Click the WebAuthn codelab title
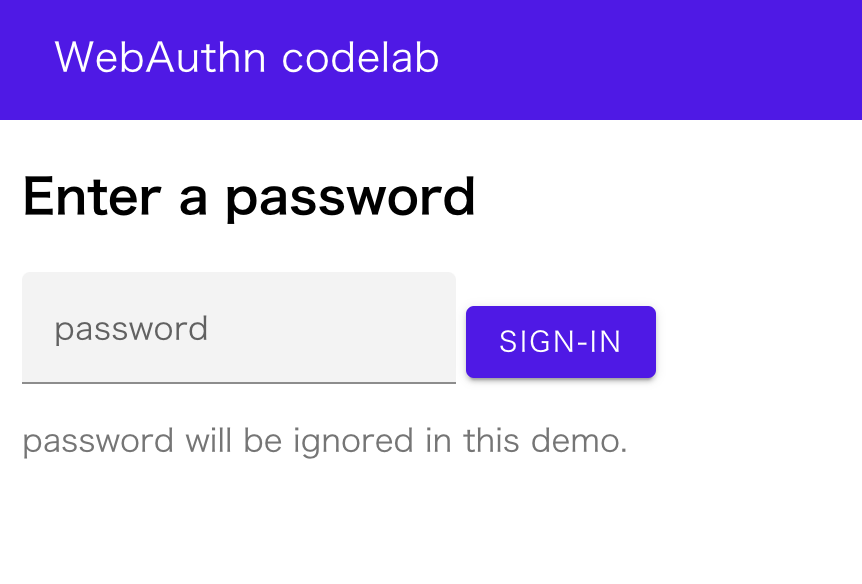 [x=248, y=58]
